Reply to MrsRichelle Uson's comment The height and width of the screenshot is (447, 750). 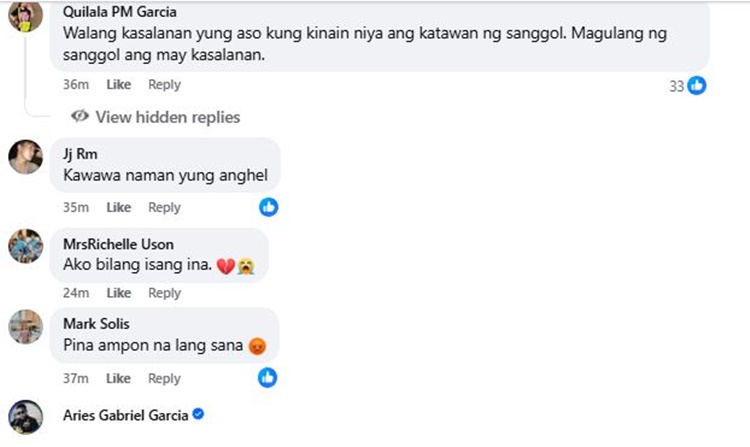[x=165, y=293]
